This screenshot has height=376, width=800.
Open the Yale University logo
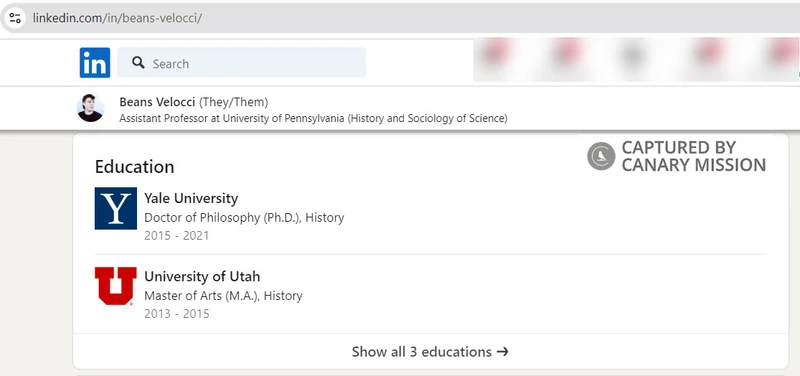click(116, 208)
